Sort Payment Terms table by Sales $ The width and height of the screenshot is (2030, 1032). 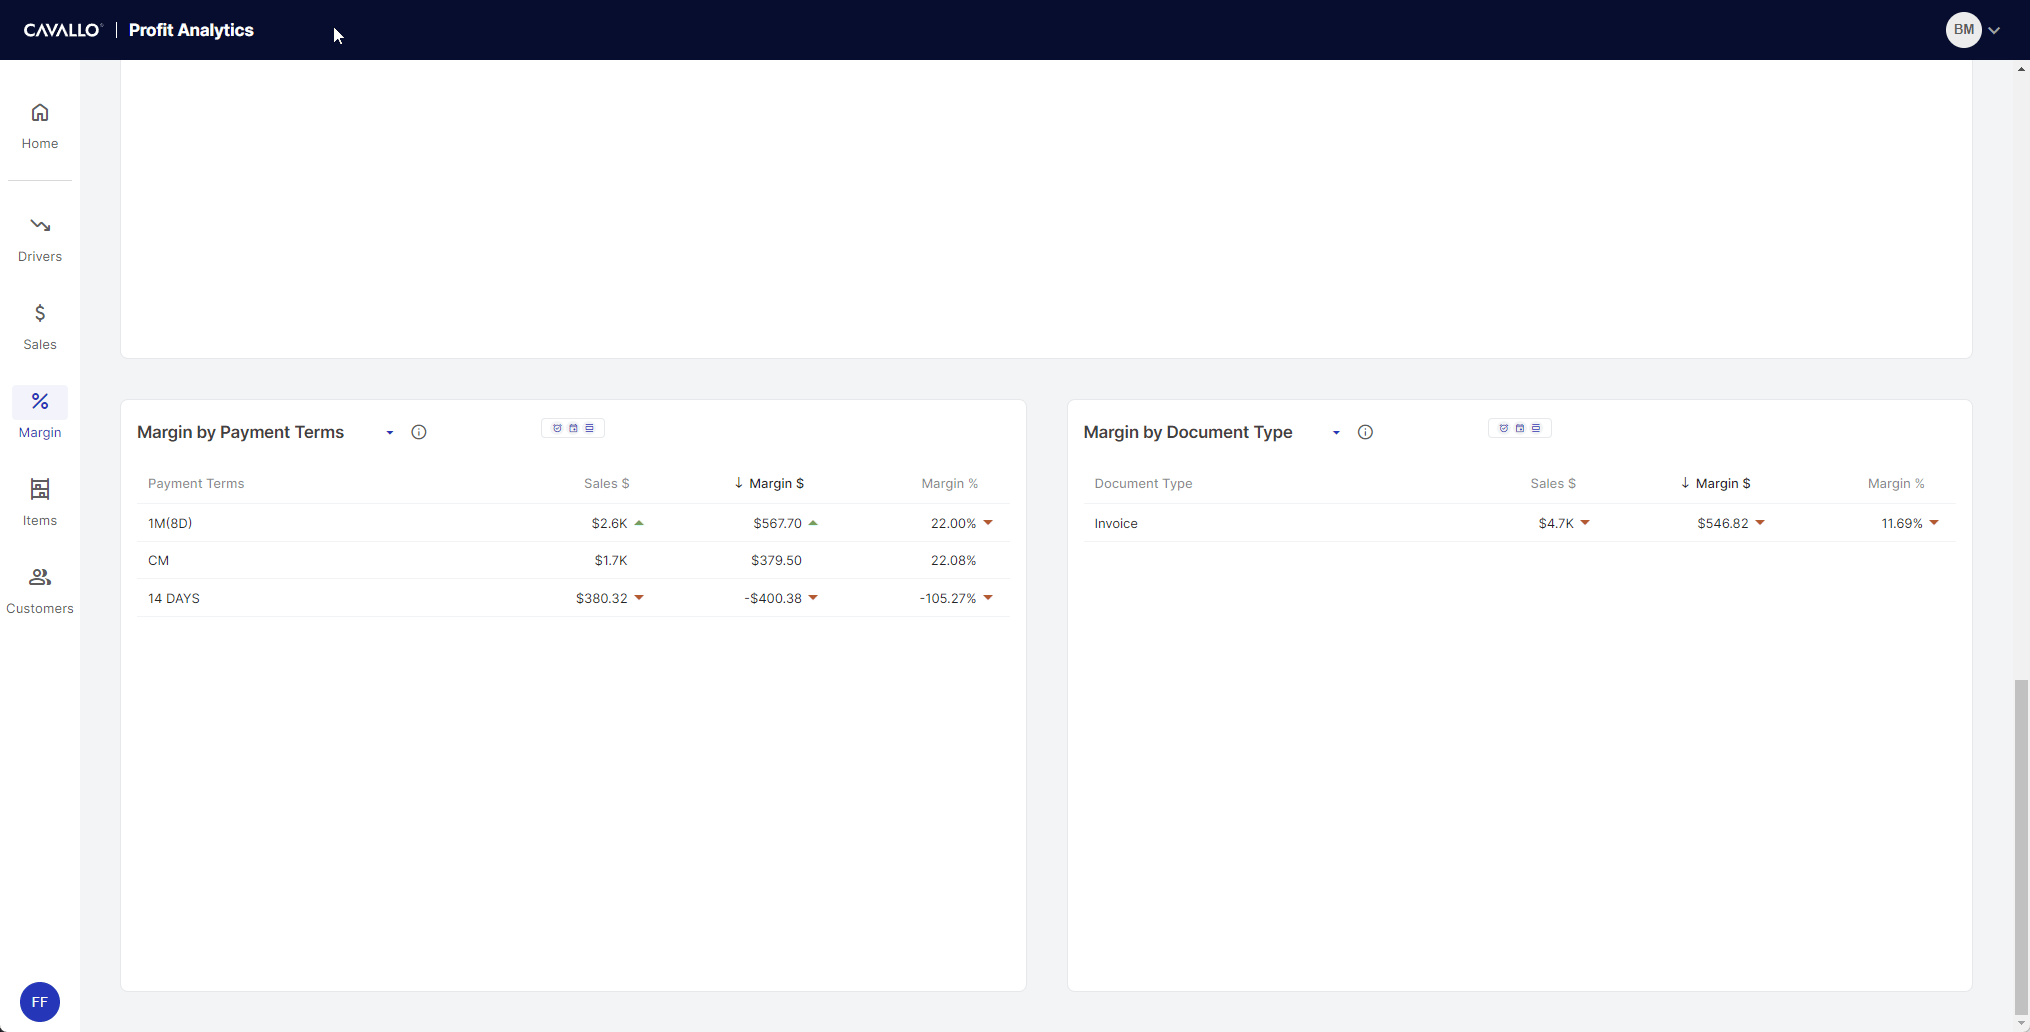pyautogui.click(x=606, y=483)
